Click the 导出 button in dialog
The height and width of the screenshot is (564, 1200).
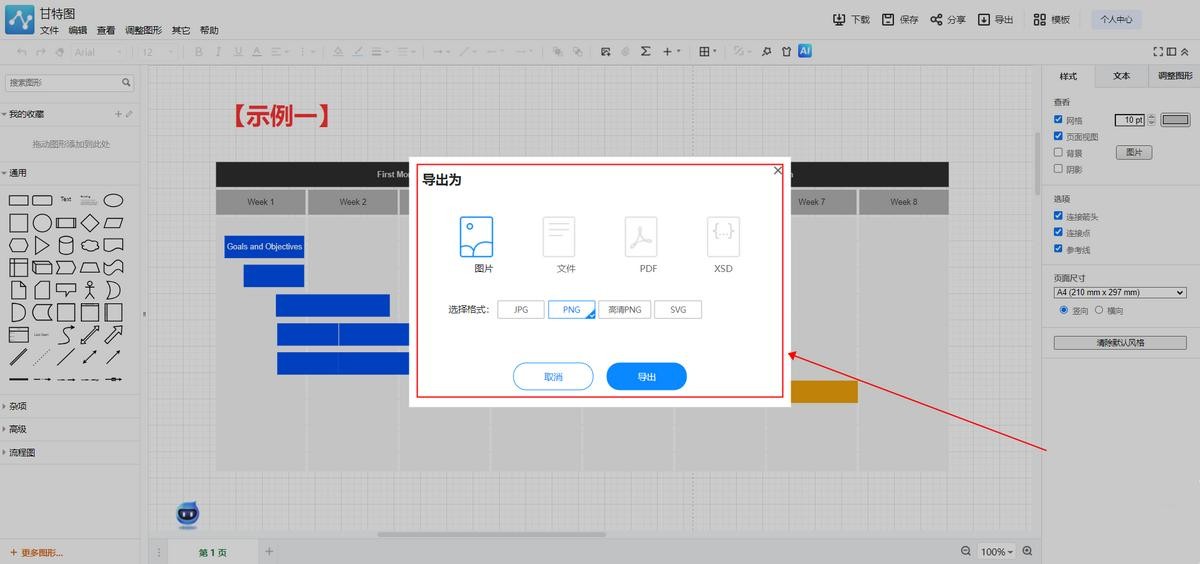point(646,377)
